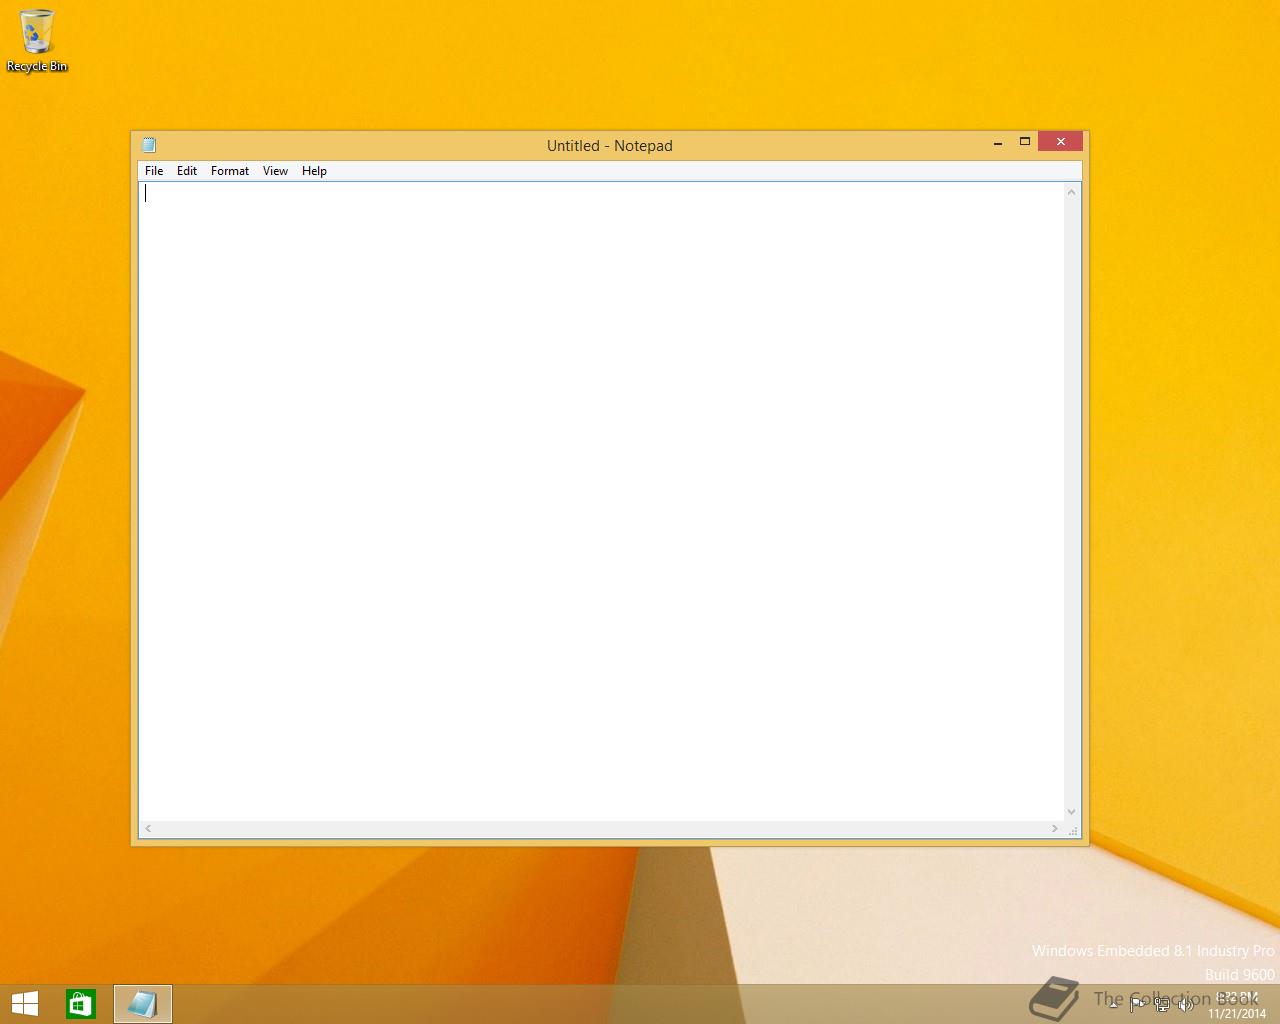Open the Windows Start button
Viewport: 1280px width, 1024px height.
pyautogui.click(x=25, y=1004)
